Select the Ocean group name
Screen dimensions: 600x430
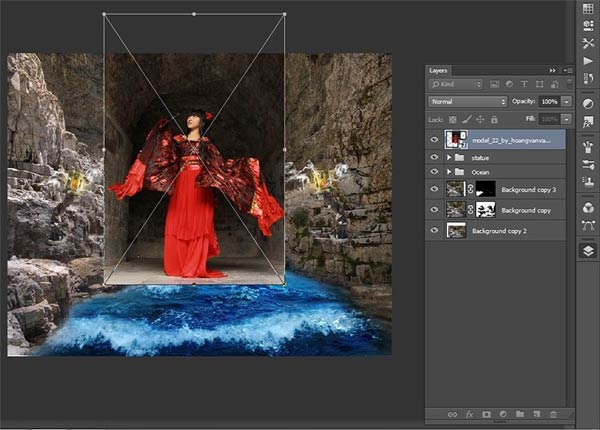point(480,172)
